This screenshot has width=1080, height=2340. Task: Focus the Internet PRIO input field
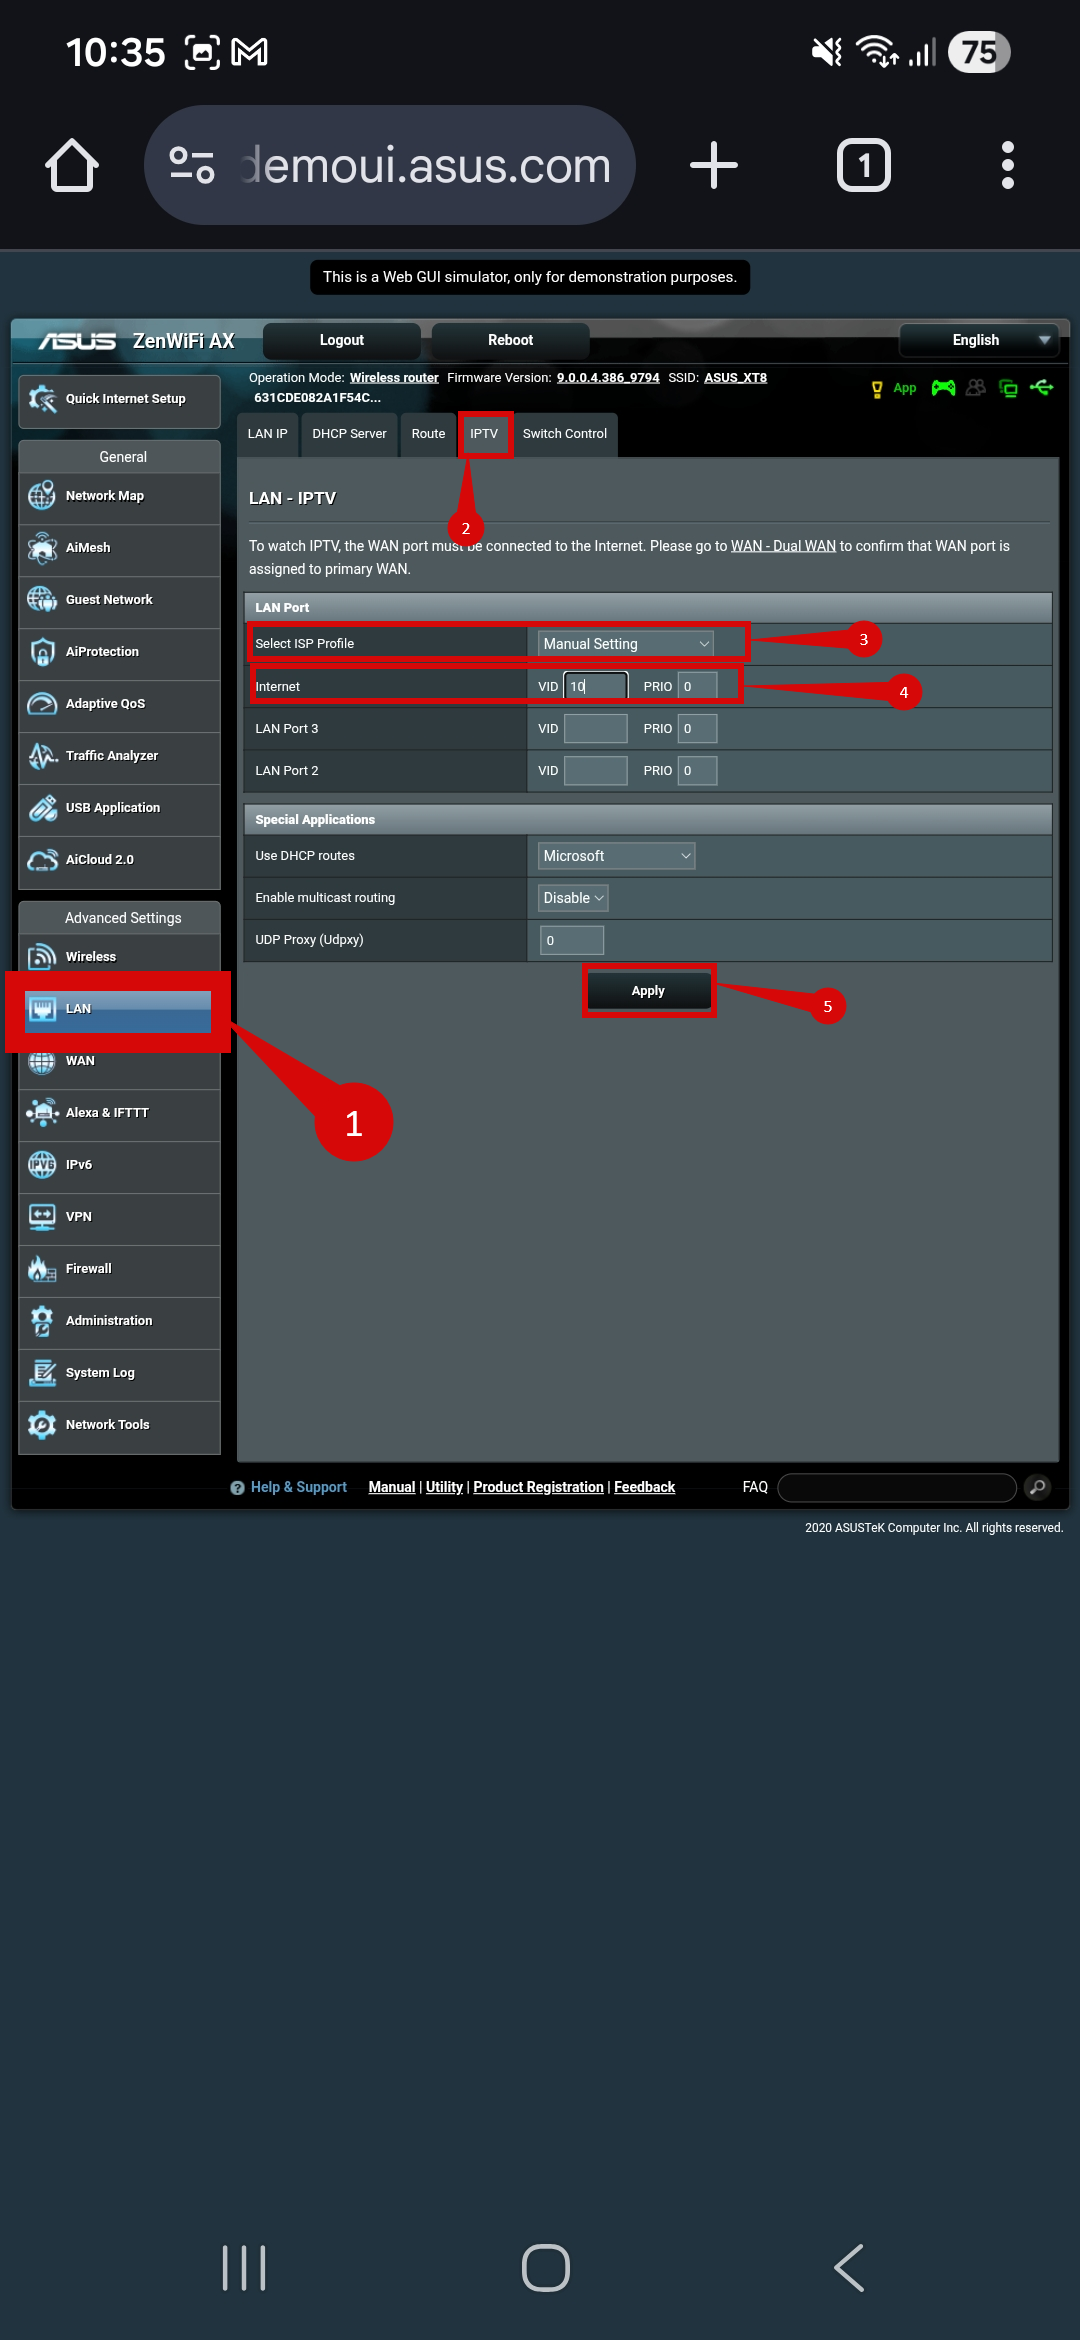697,686
